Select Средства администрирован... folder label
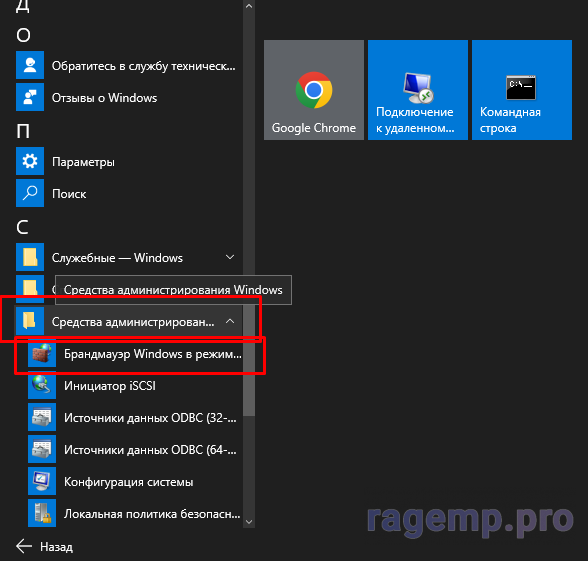Screen dimensions: 588x561 tap(133, 322)
